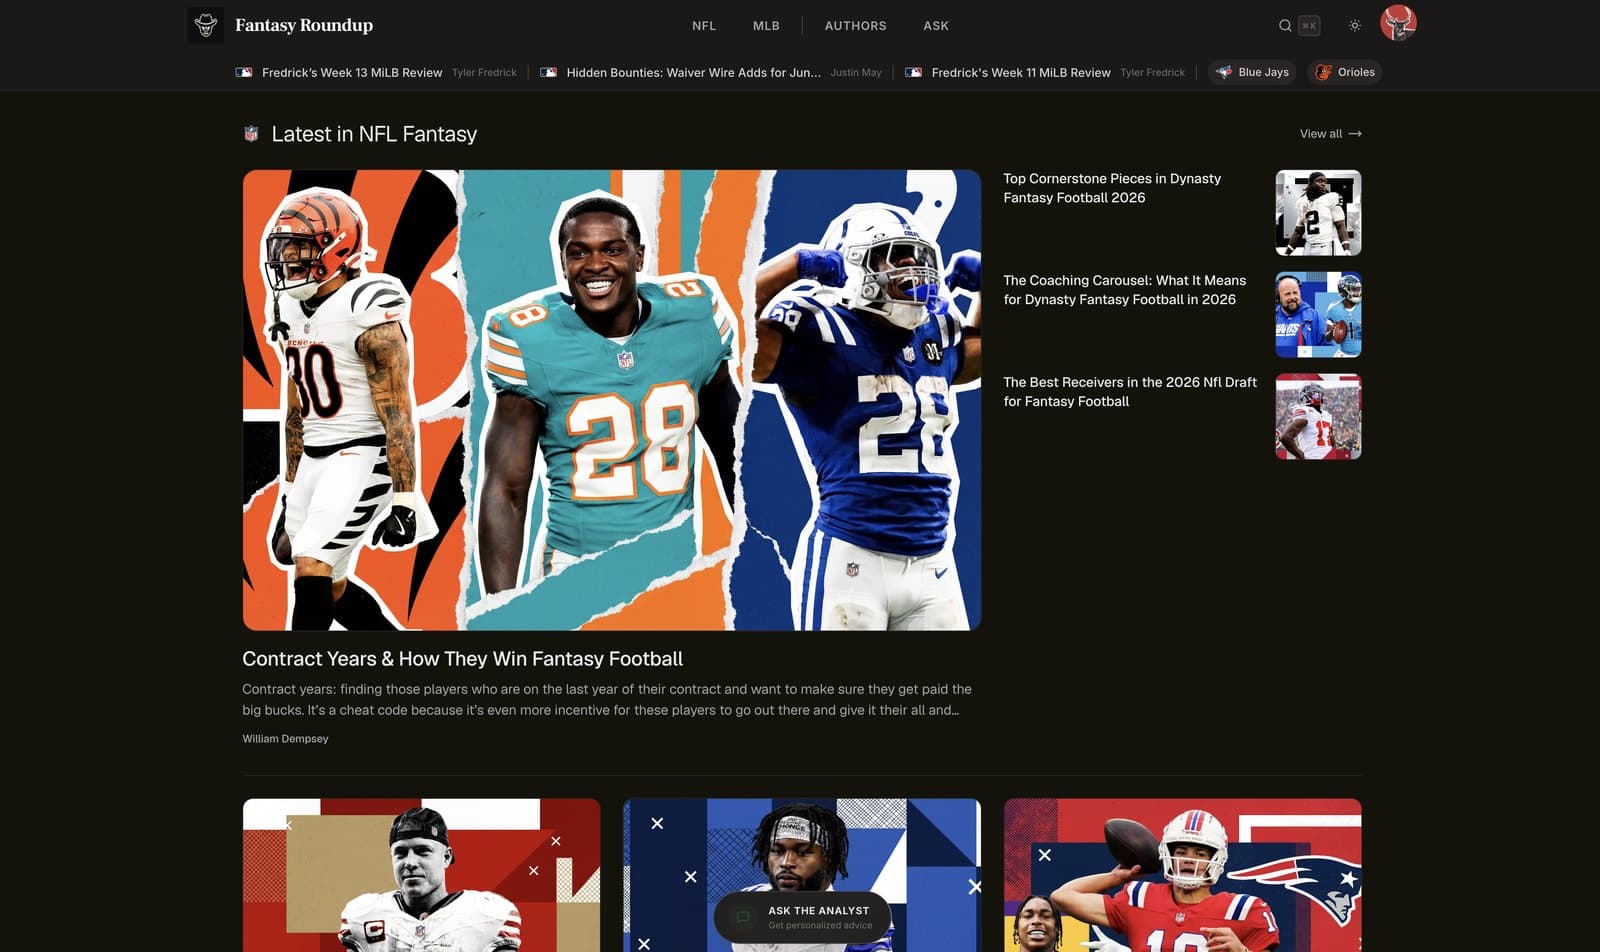This screenshot has width=1600, height=952.
Task: Click the View all link
Action: click(1330, 134)
